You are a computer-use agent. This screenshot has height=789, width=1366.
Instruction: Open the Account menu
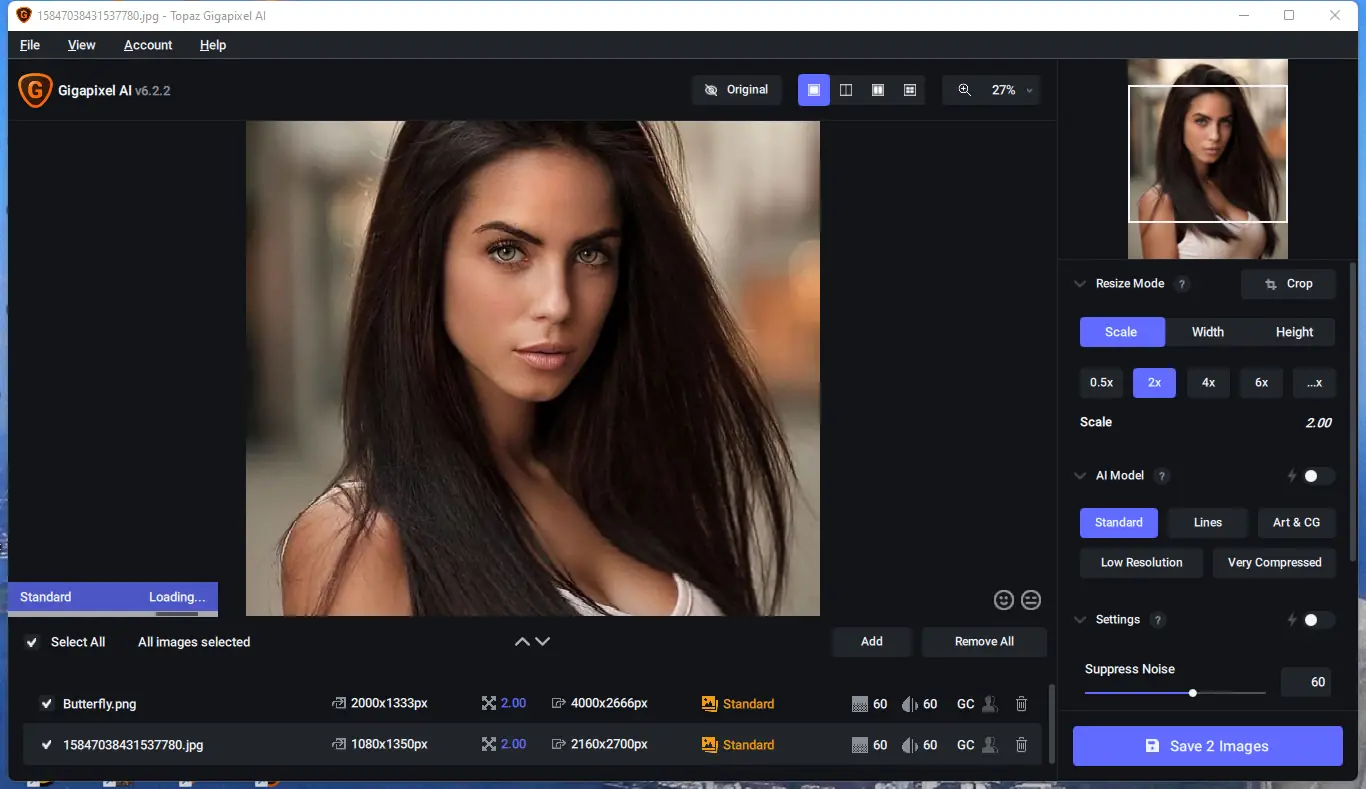[148, 45]
